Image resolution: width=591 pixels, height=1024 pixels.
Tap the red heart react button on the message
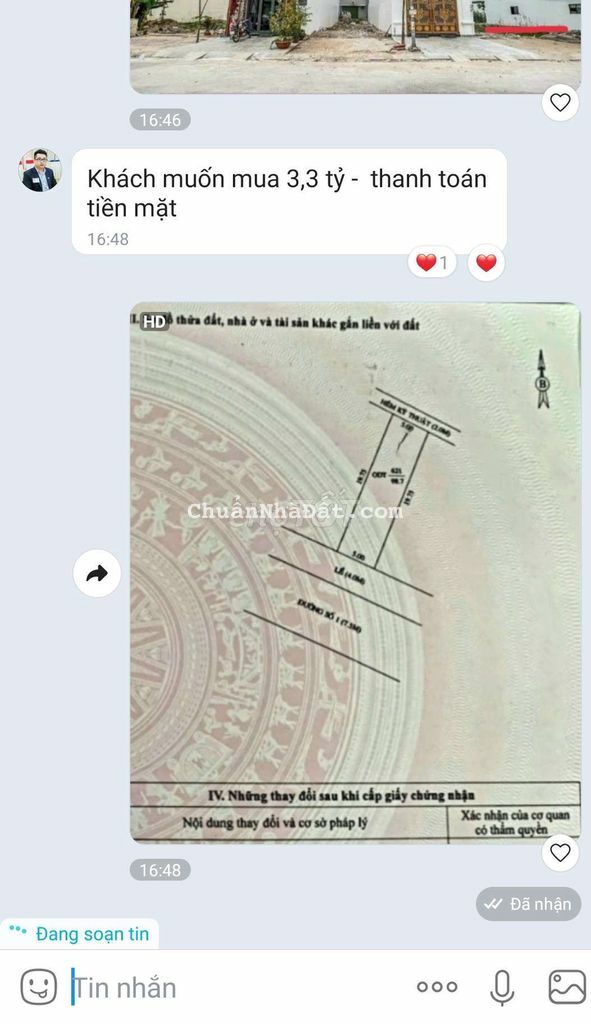point(486,263)
